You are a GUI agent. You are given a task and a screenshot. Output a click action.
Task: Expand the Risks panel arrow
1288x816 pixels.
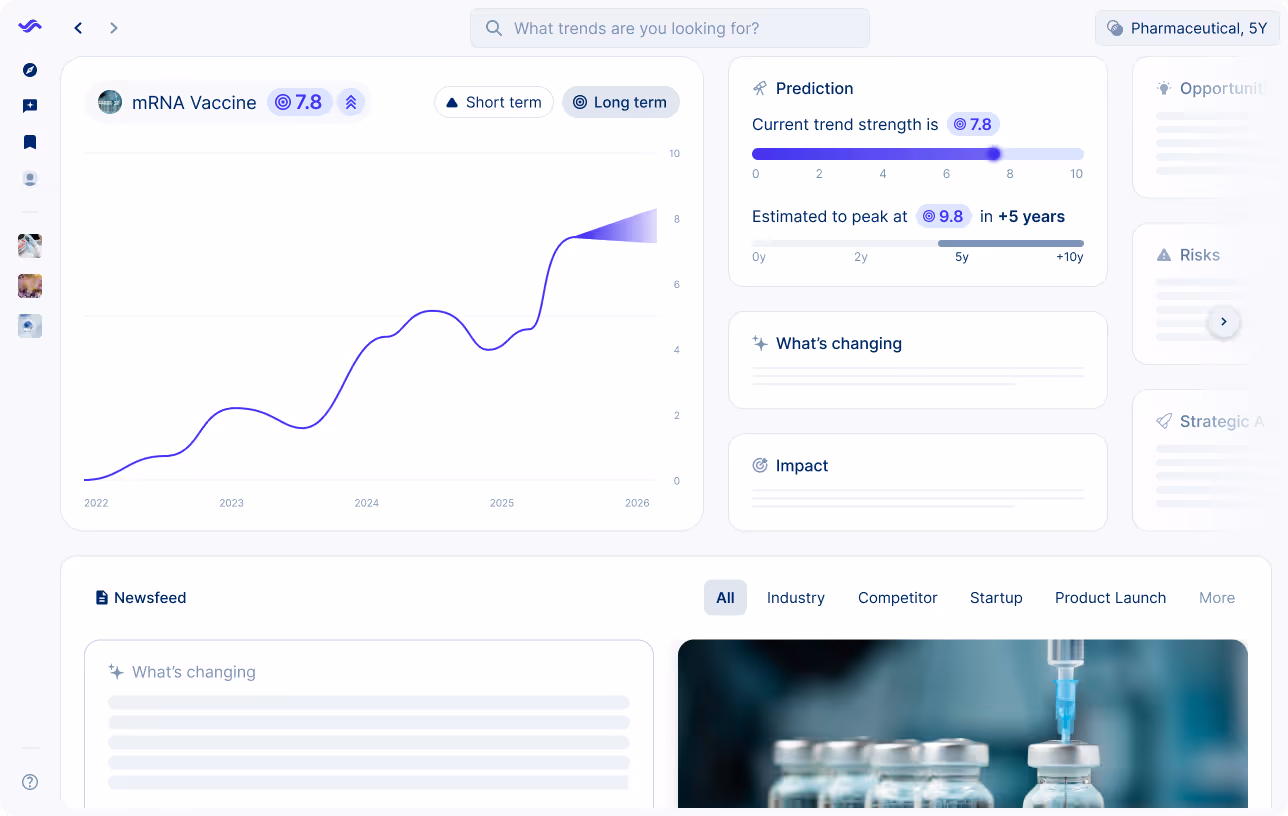pos(1224,321)
